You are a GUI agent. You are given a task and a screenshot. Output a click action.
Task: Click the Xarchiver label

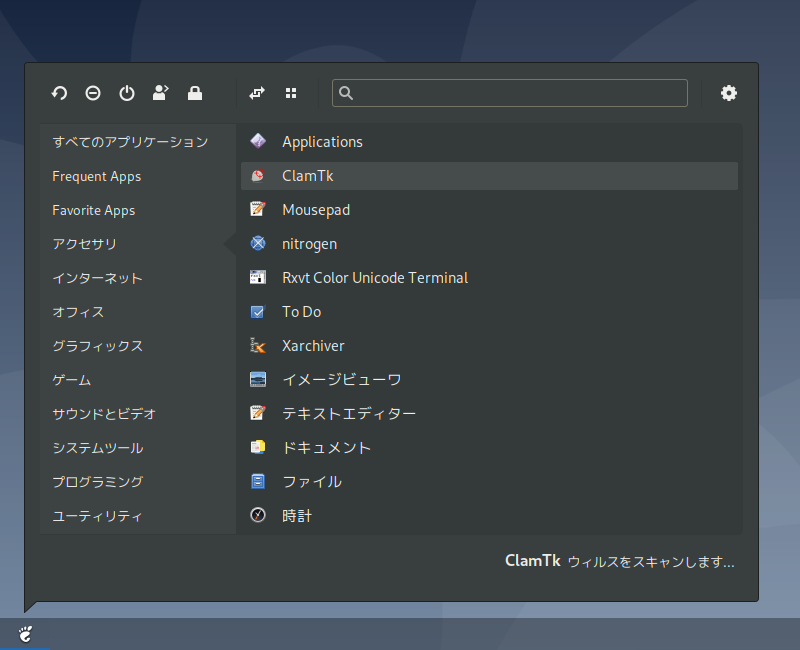313,345
